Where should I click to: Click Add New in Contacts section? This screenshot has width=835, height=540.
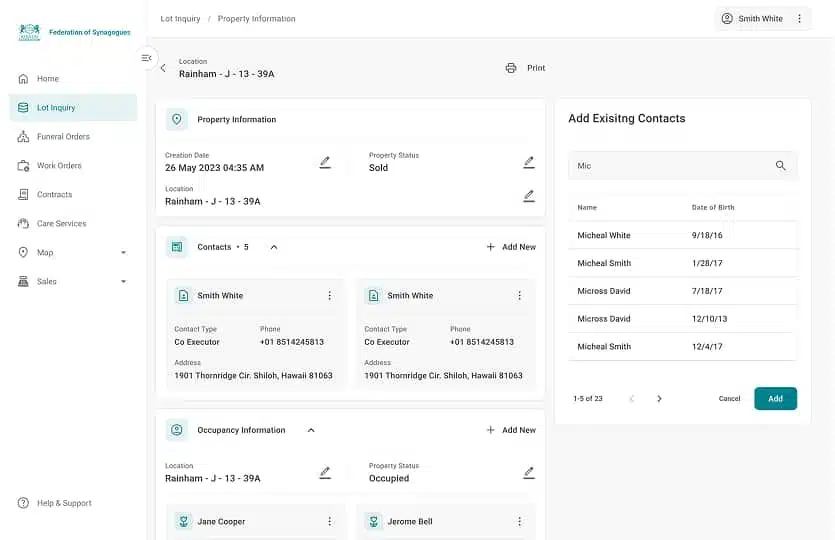(x=511, y=247)
